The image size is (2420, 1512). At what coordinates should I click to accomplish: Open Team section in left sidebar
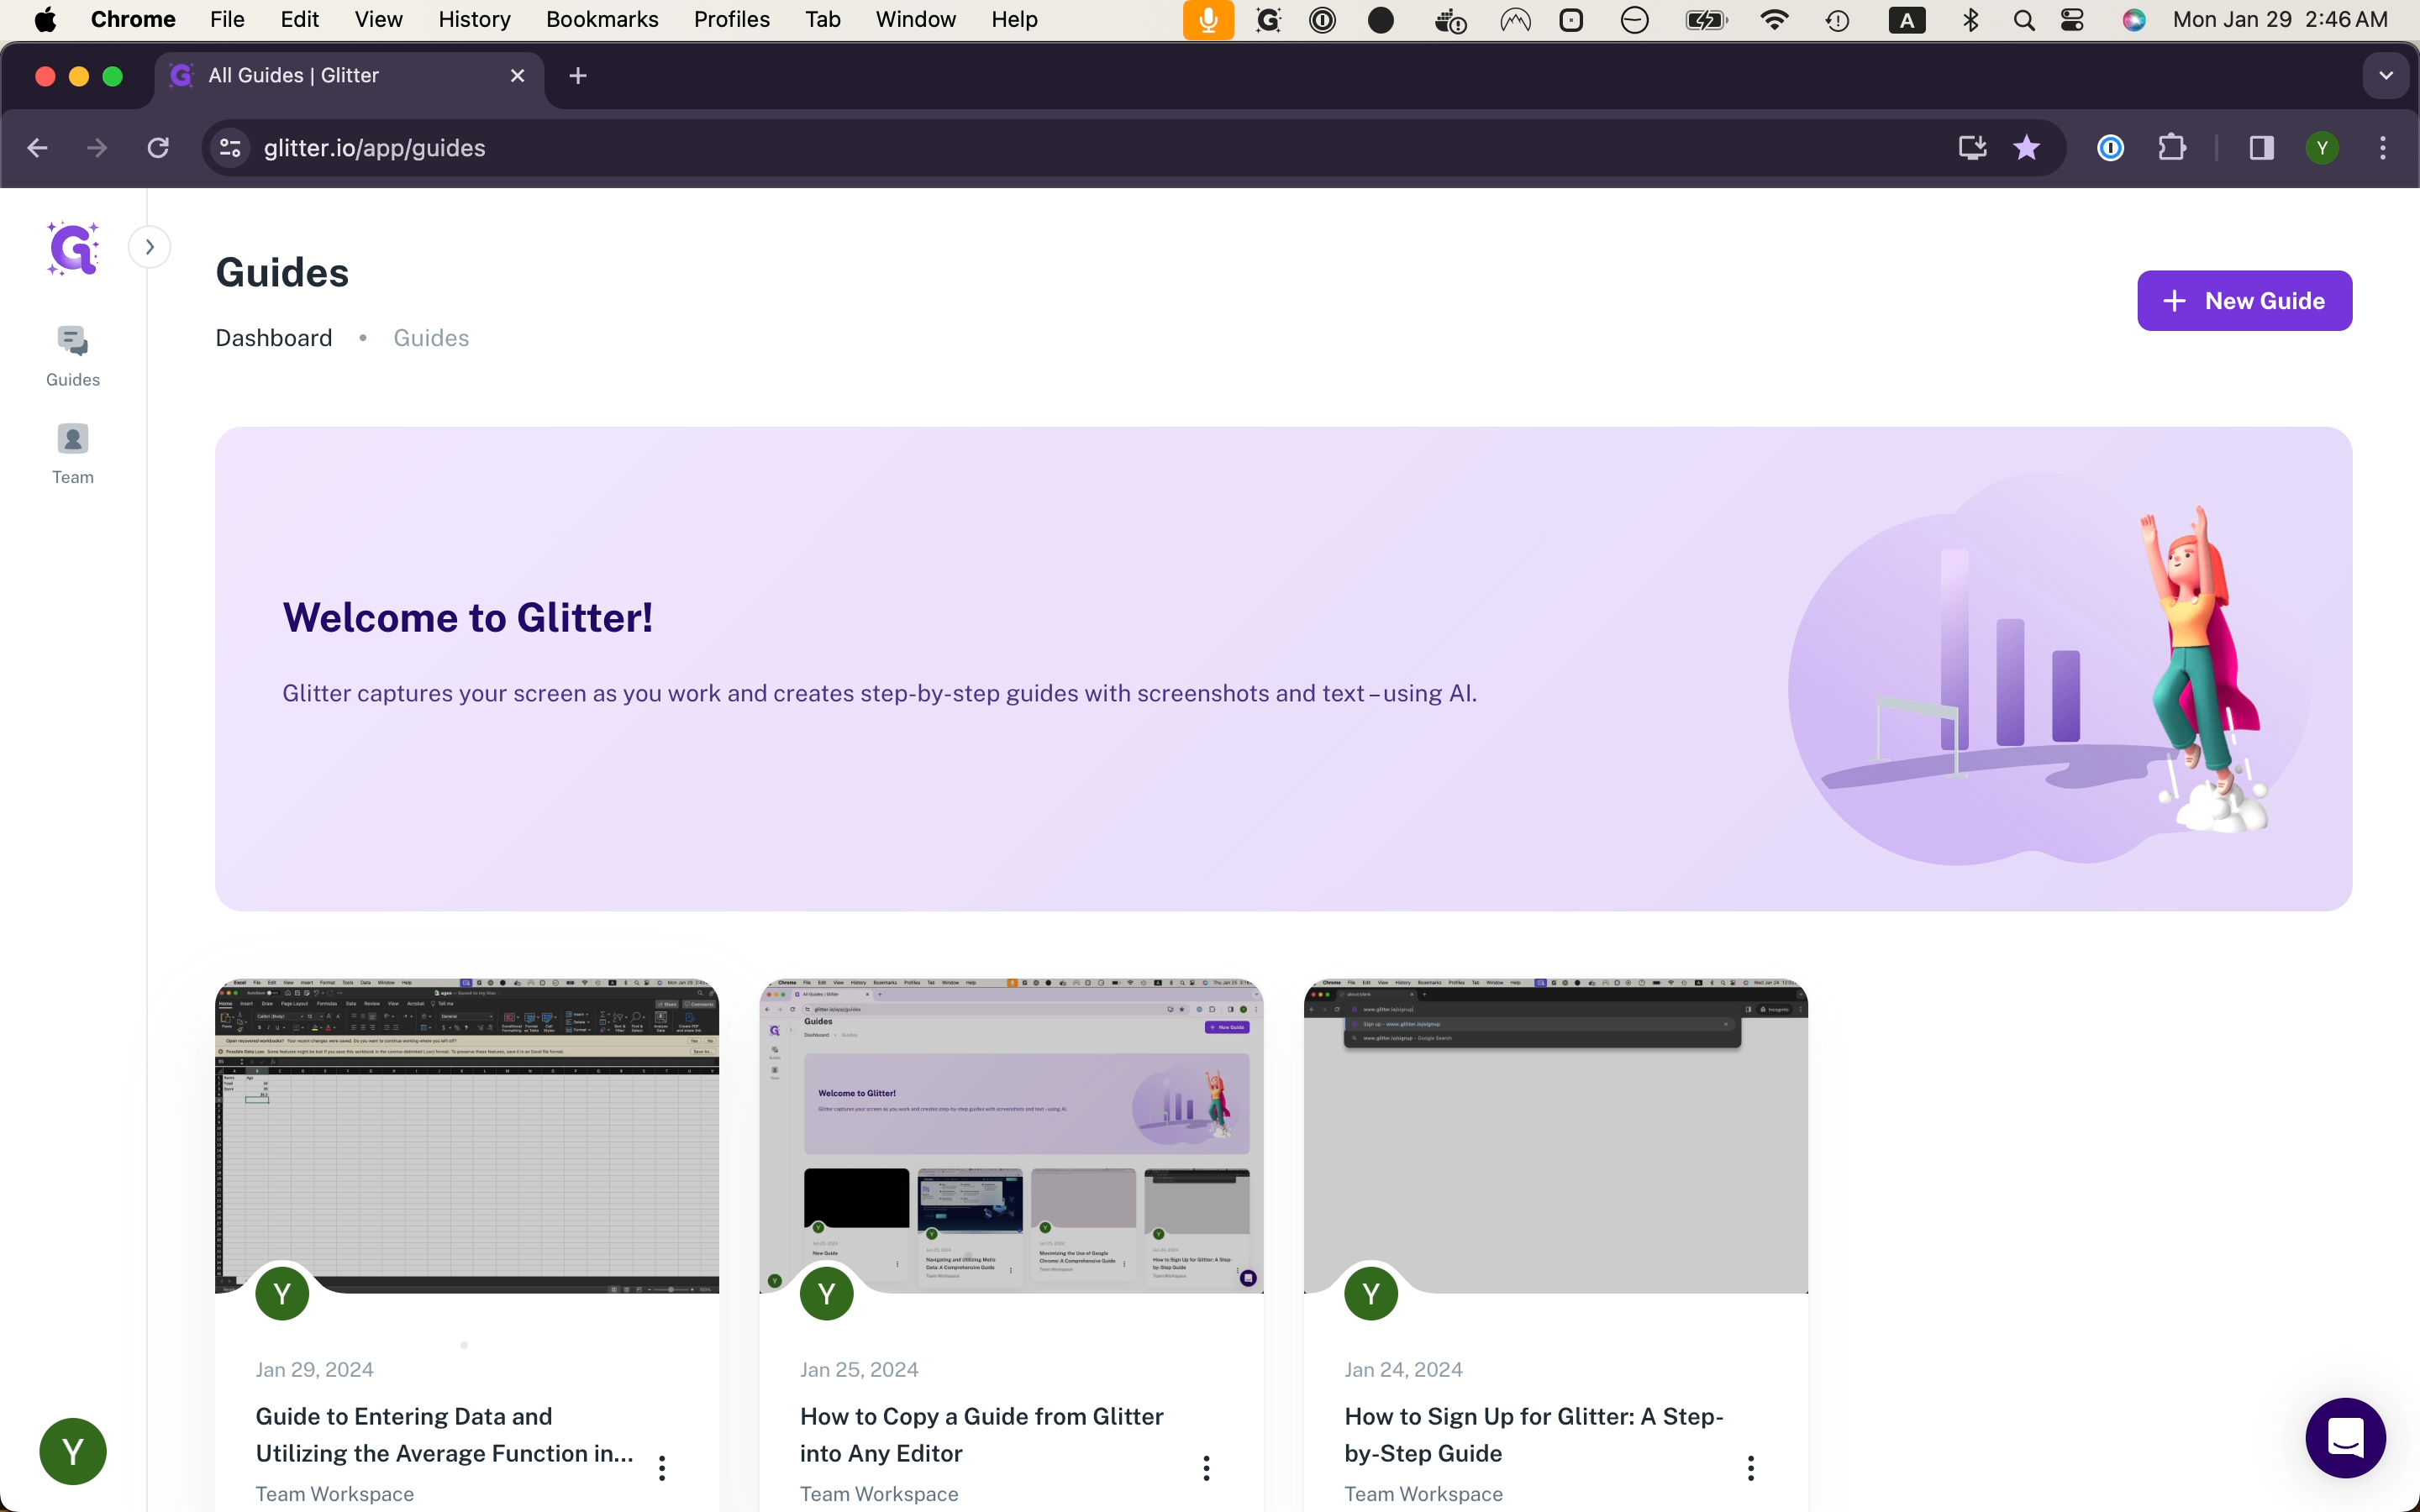point(73,454)
